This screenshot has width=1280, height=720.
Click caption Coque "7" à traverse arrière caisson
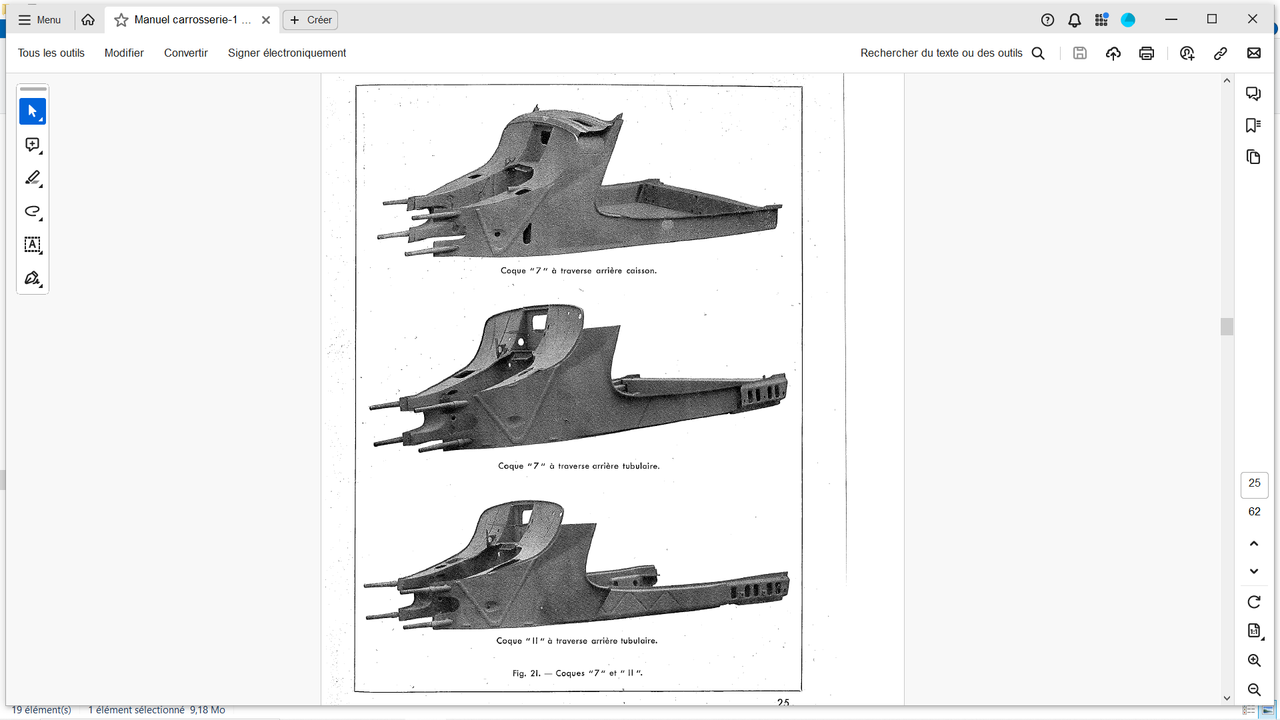(579, 270)
